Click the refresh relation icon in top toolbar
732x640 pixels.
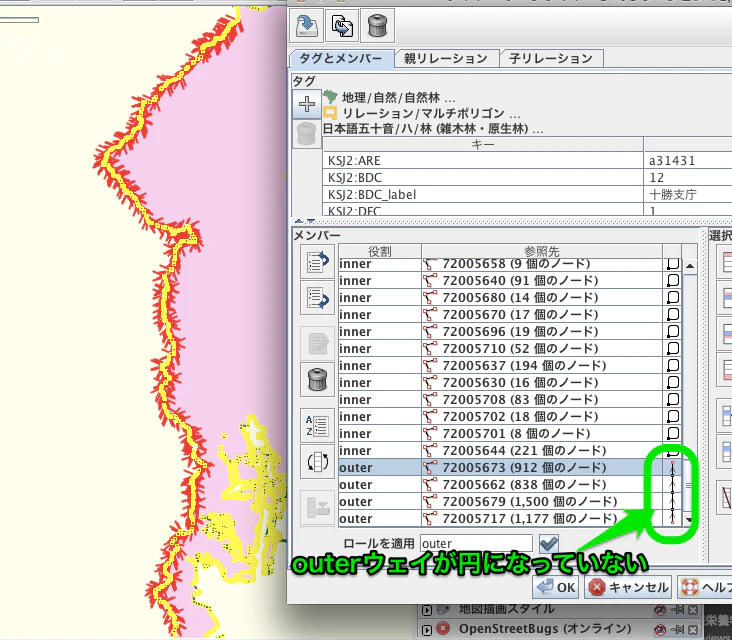coord(342,26)
